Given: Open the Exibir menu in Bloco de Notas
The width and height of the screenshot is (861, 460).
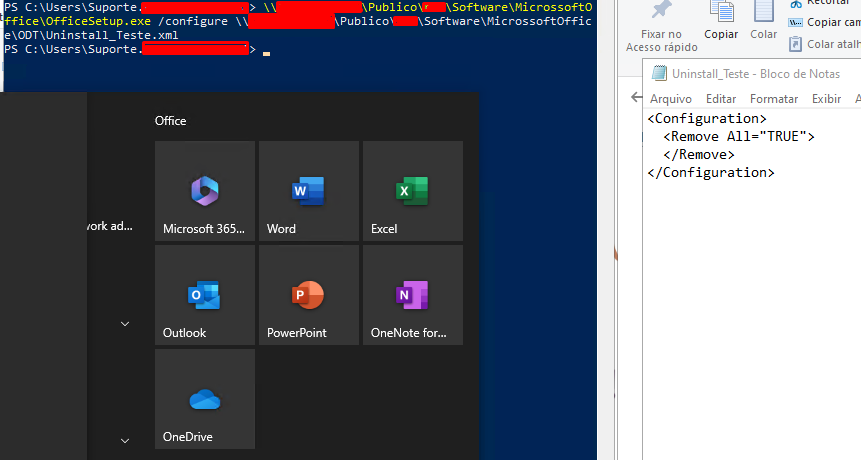Looking at the screenshot, I should (826, 99).
